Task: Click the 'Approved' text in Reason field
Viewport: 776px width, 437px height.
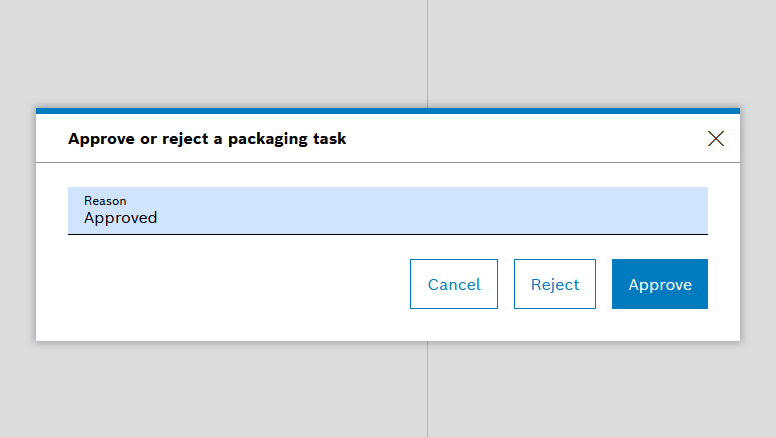Action: pyautogui.click(x=120, y=218)
